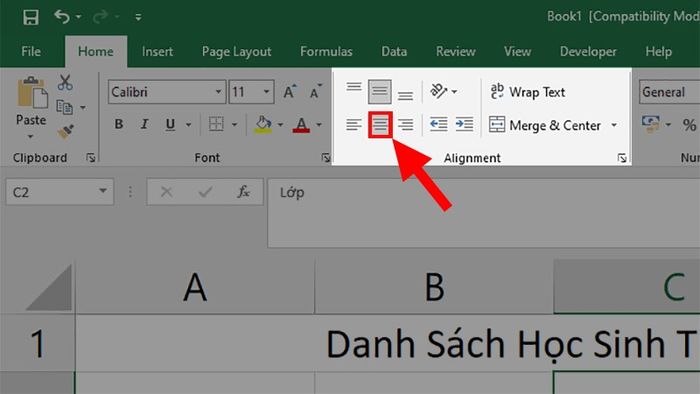Image resolution: width=700 pixels, height=394 pixels.
Task: Apply yellow Fill Color bucket
Action: click(x=263, y=124)
